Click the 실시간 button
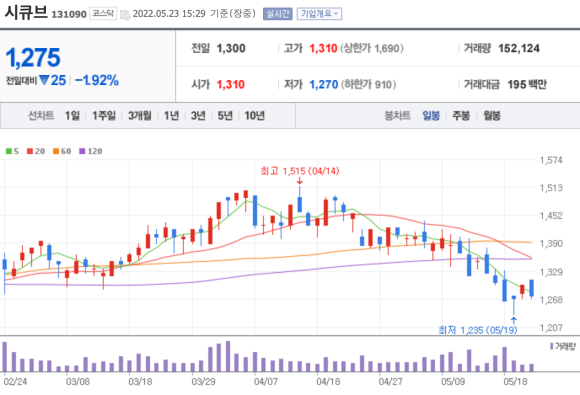 pos(277,14)
